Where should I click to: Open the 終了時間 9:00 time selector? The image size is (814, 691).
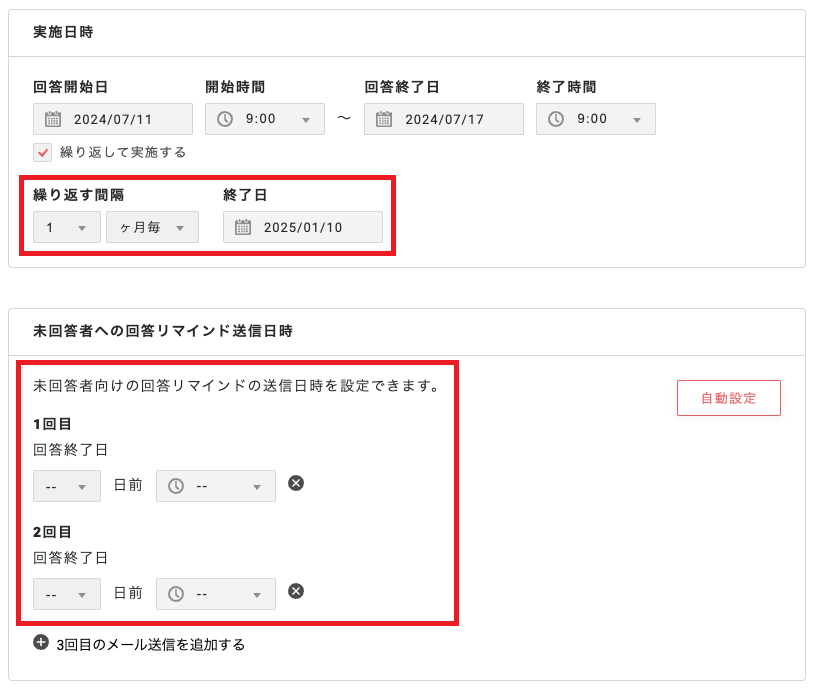[x=600, y=118]
